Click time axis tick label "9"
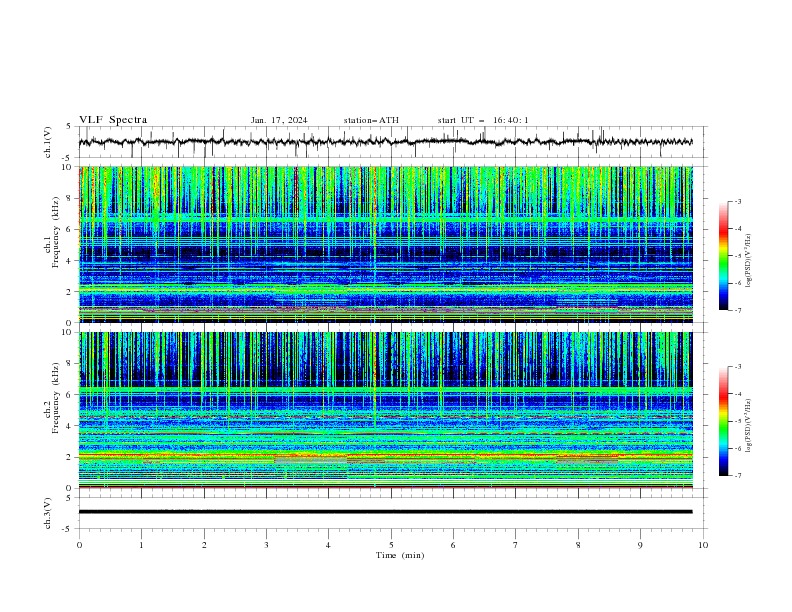This screenshot has height=612, width=792. (640, 545)
